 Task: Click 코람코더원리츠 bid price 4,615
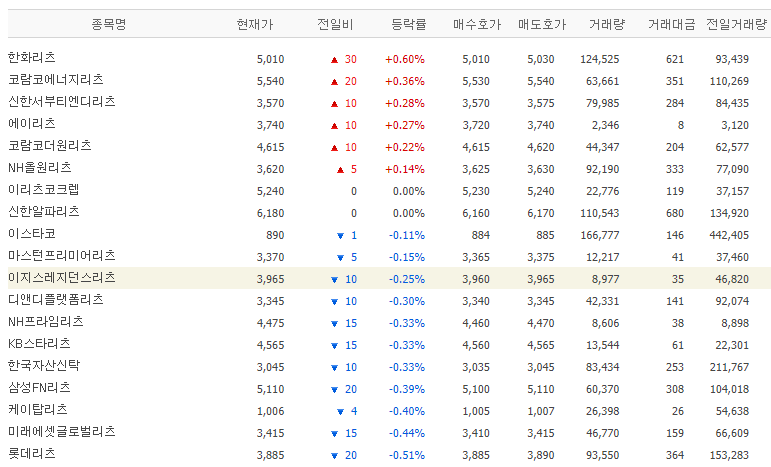tap(476, 147)
